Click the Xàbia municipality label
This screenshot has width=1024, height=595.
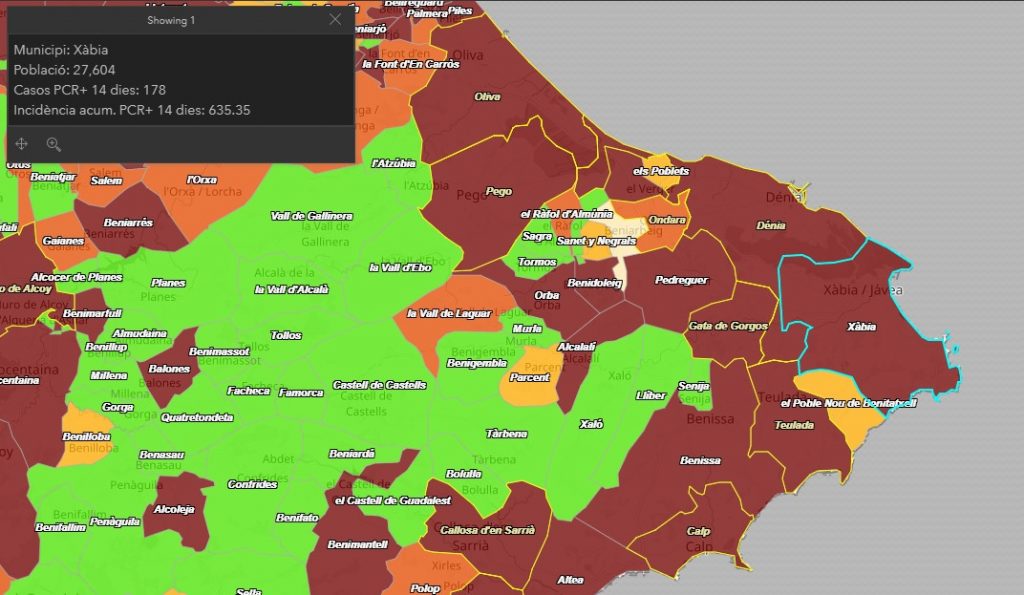pyautogui.click(x=861, y=327)
